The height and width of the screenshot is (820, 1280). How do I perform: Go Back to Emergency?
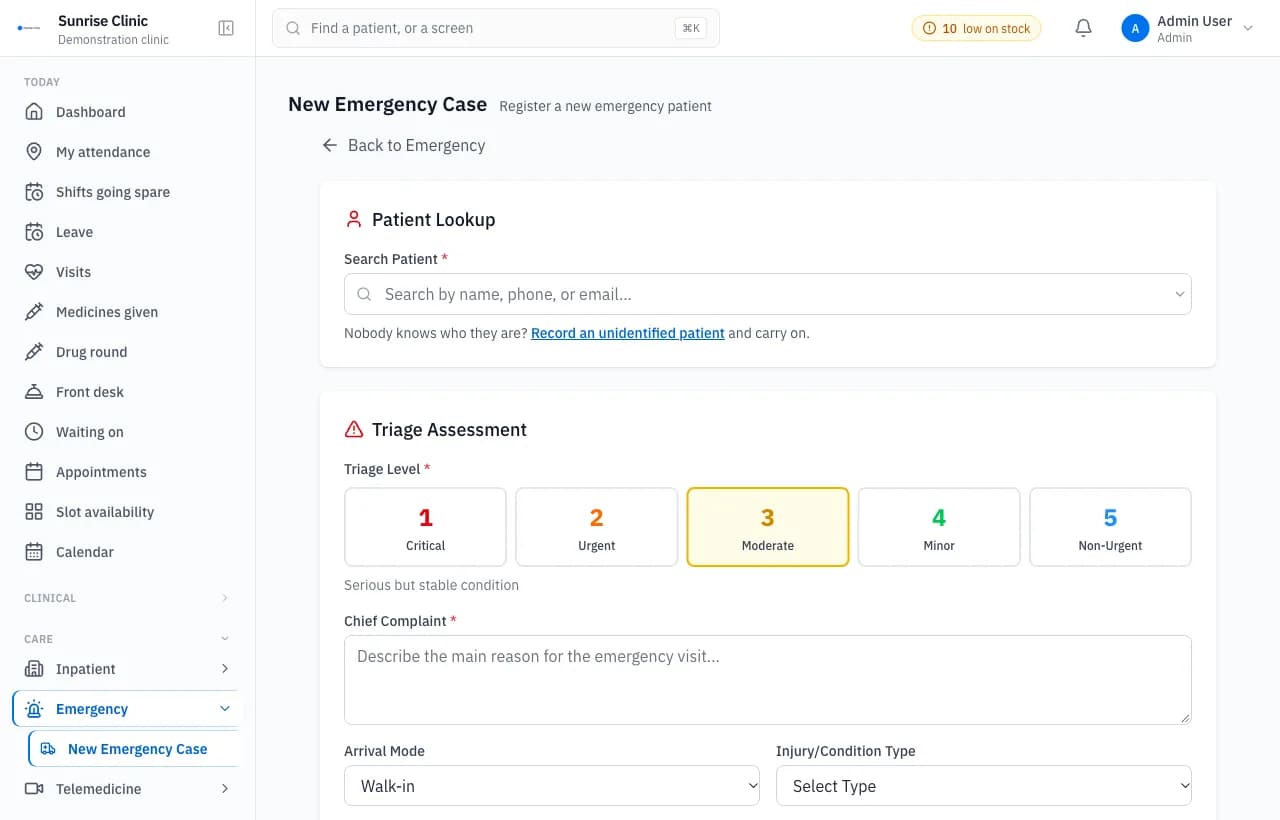click(403, 145)
